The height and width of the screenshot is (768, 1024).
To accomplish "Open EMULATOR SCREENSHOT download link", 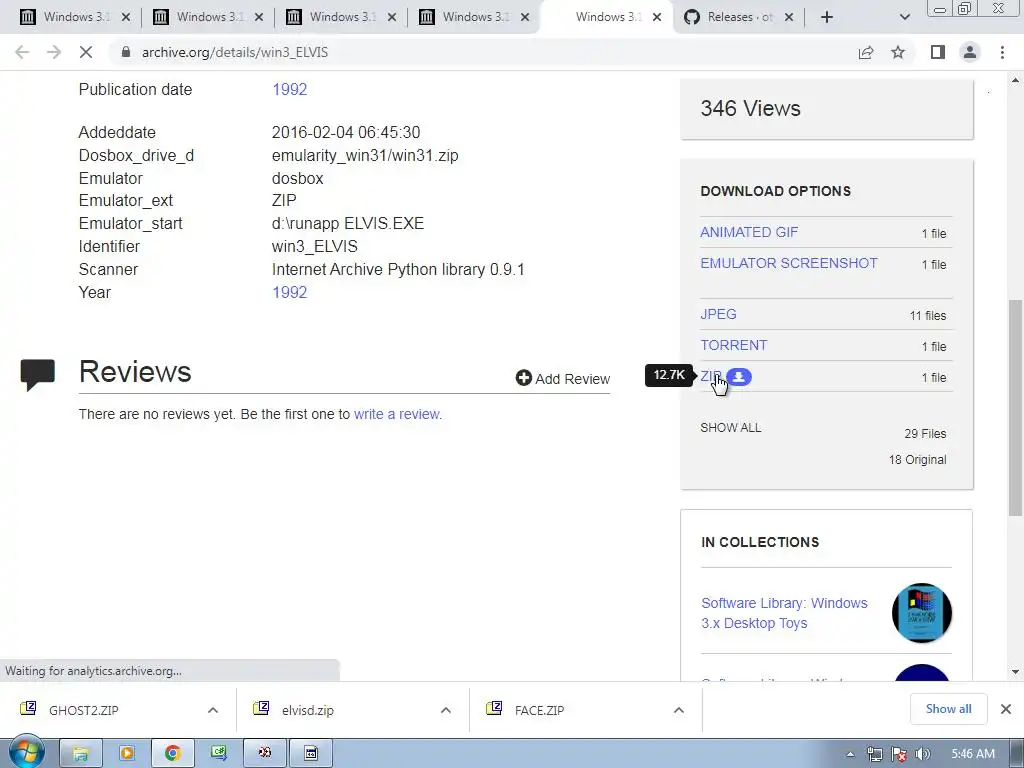I will point(789,263).
